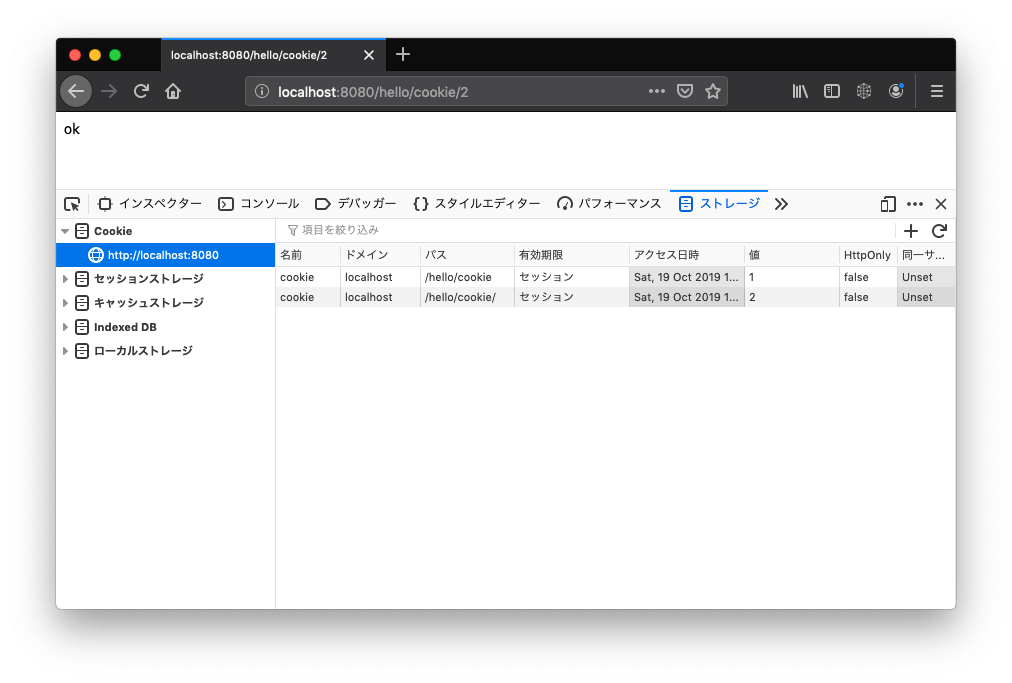Go back with the back arrow button
This screenshot has height=683, width=1012.
pos(76,91)
